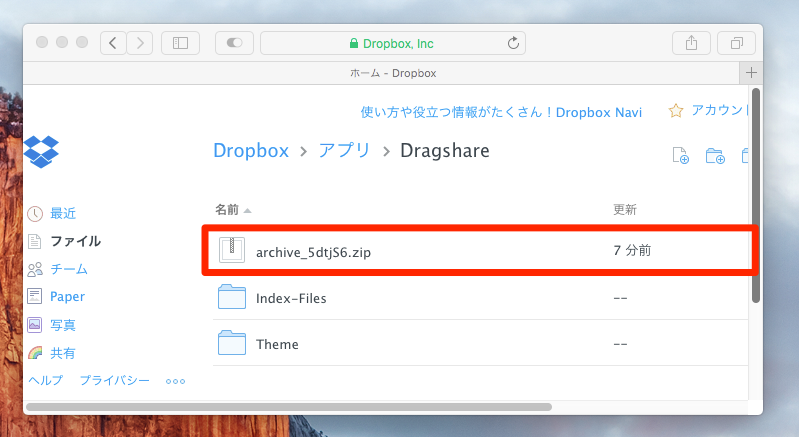The image size is (799, 437).
Task: Select 最近 in the sidebar
Action: click(x=63, y=213)
